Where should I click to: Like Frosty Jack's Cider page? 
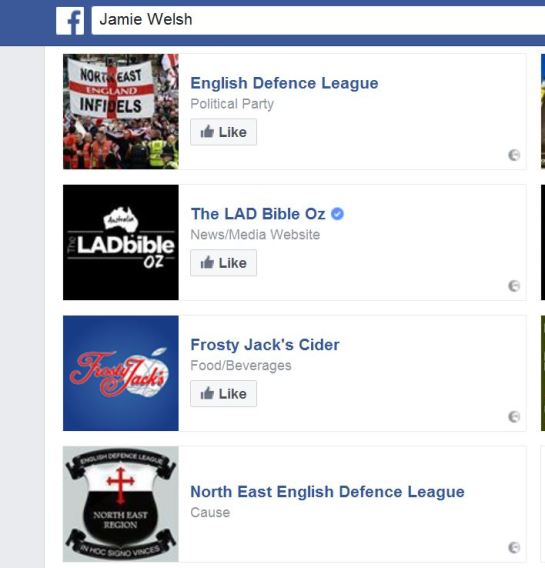223,393
